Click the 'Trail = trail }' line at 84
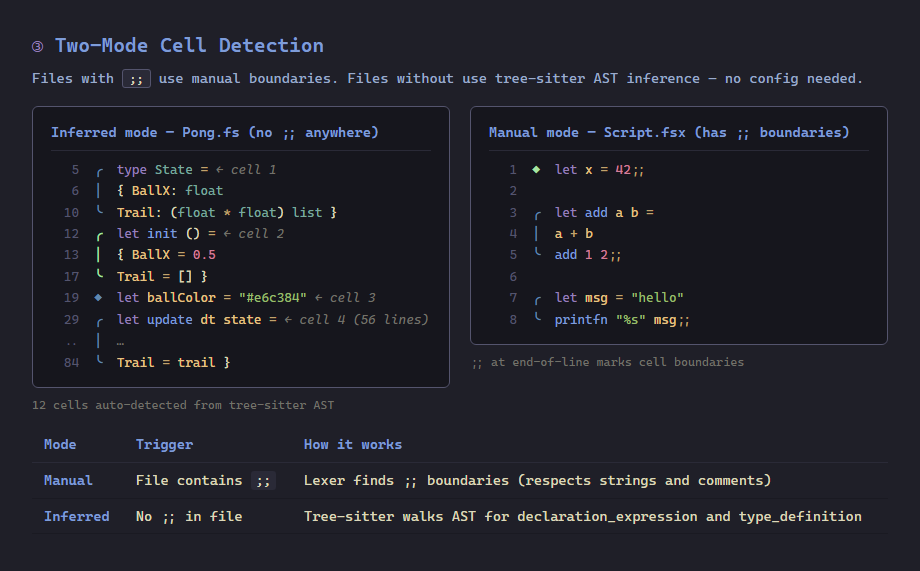 click(174, 363)
